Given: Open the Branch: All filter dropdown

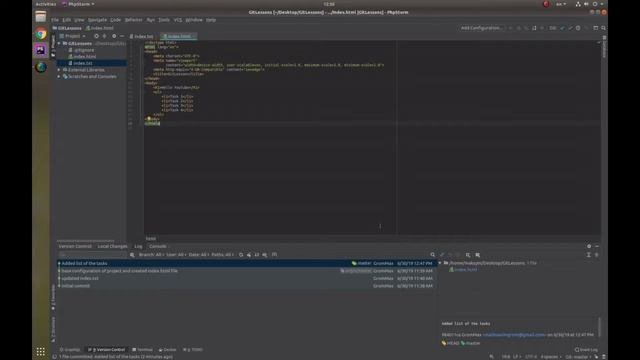Looking at the screenshot, I should (x=151, y=255).
